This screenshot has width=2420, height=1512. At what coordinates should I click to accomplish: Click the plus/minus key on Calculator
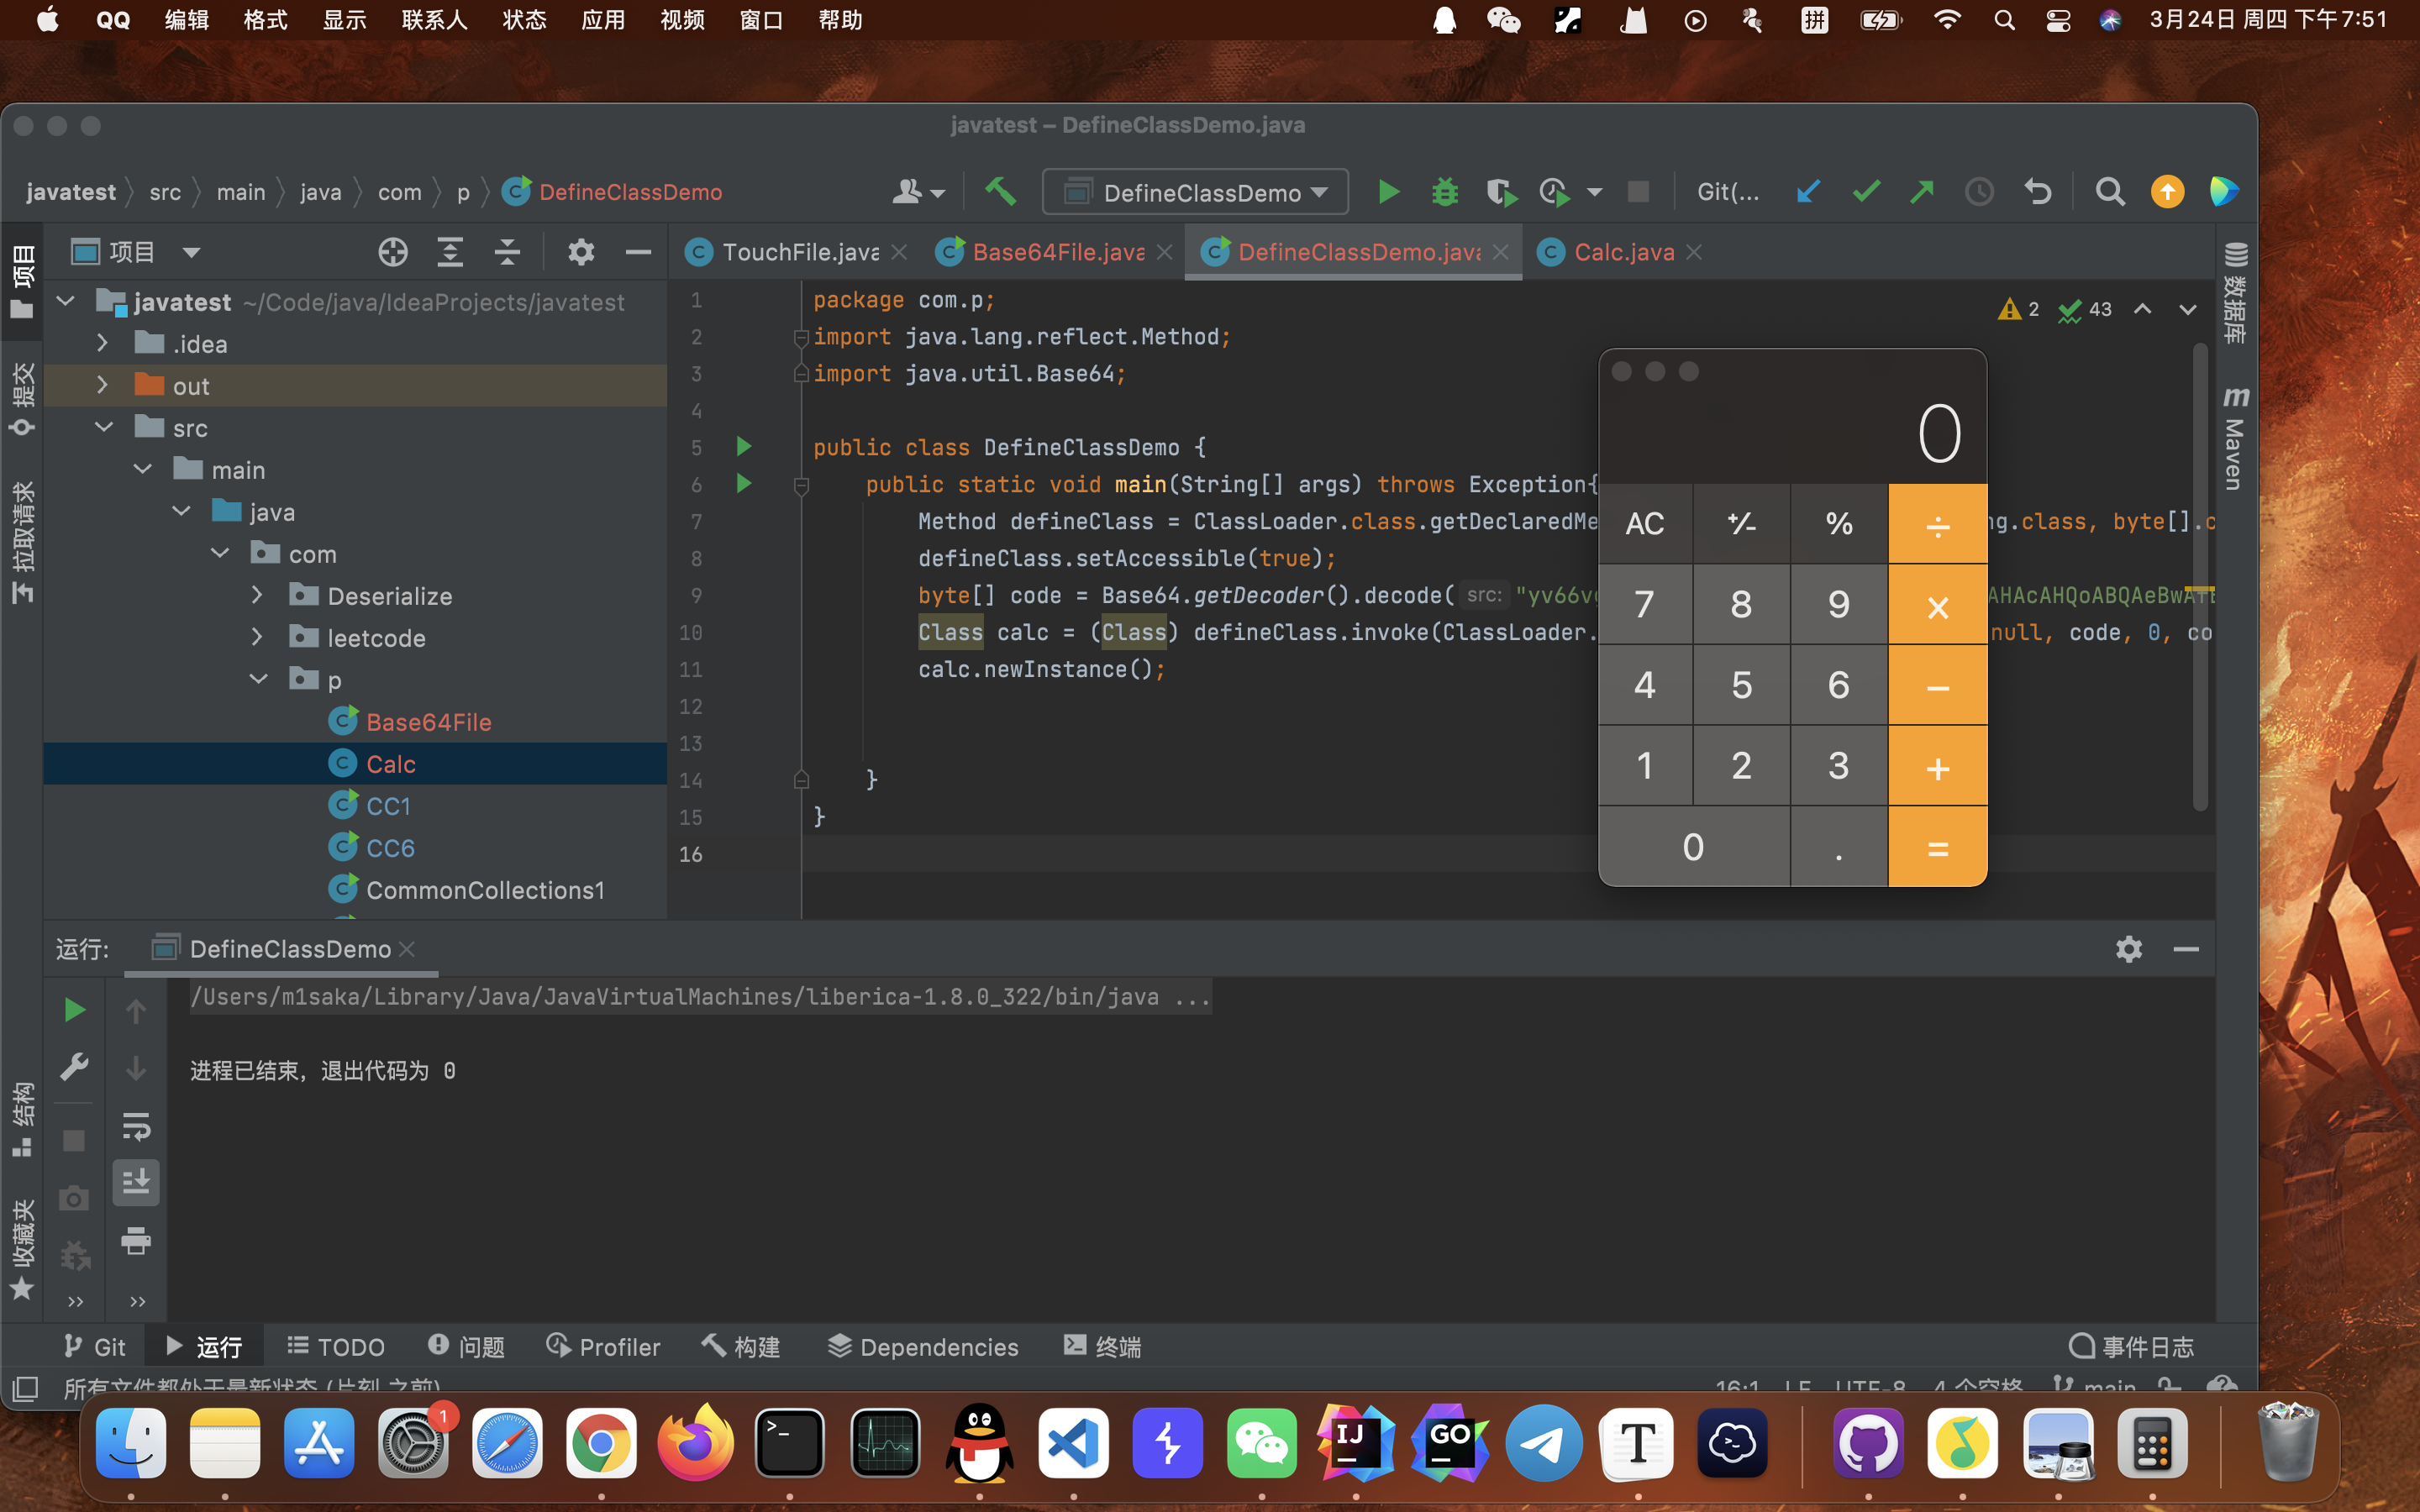coord(1742,524)
